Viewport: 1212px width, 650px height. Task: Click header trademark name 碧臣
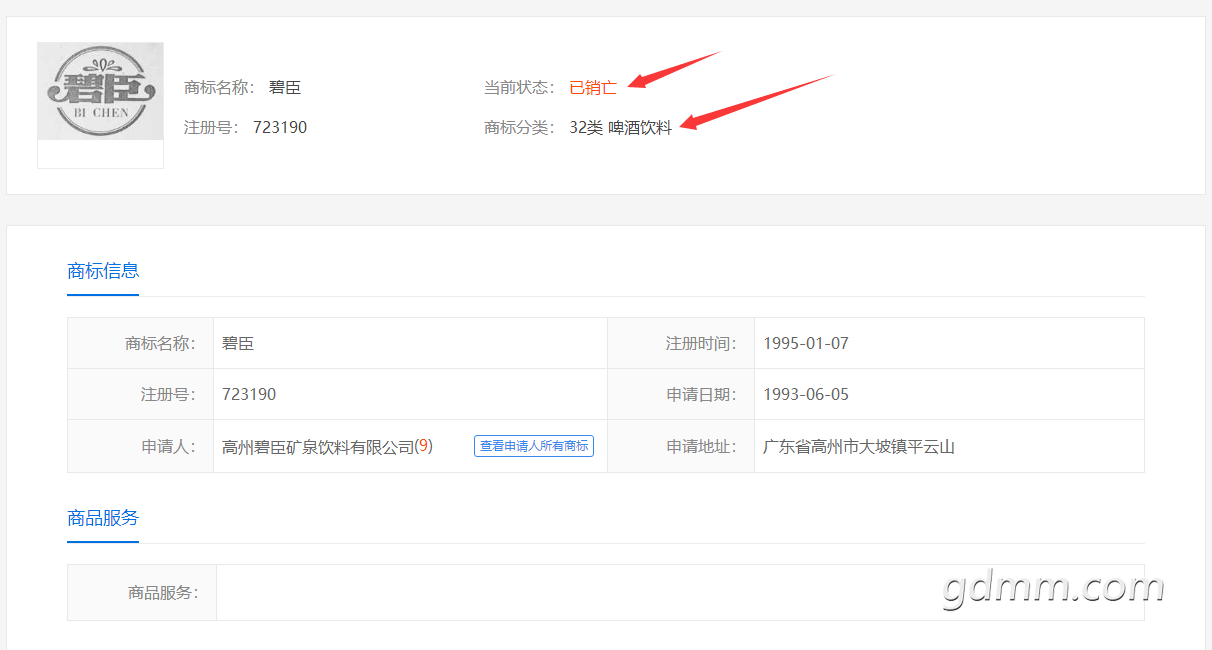pos(285,88)
